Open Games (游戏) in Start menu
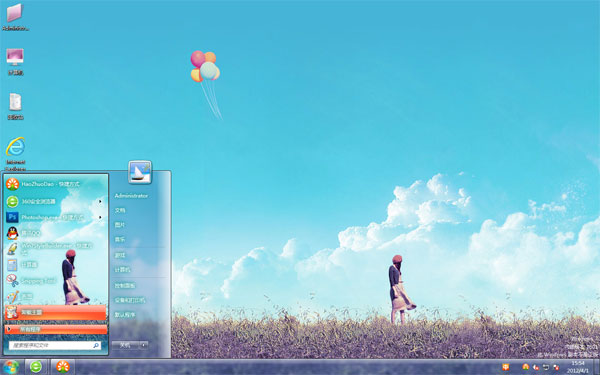This screenshot has width=600, height=375. 120,255
